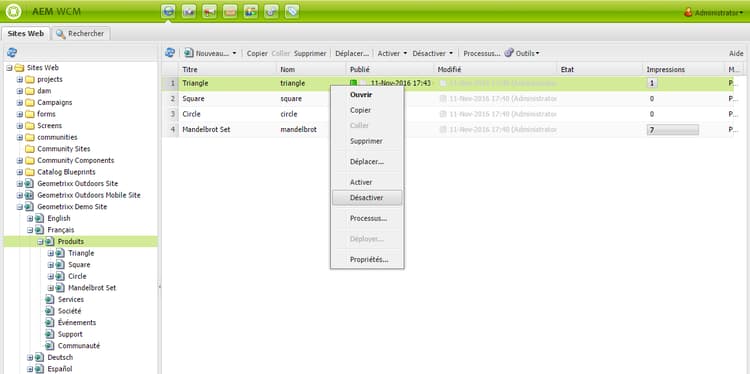Viewport: 750px width, 374px height.
Task: Click the forms folder icon
Action: tap(30, 114)
